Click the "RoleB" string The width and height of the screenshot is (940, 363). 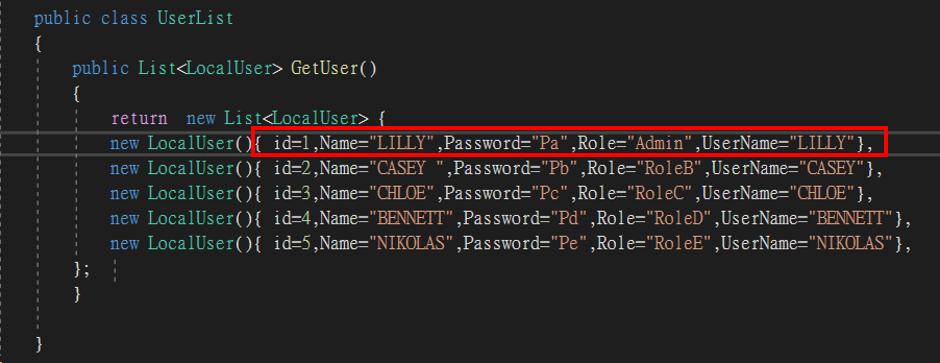tap(669, 168)
